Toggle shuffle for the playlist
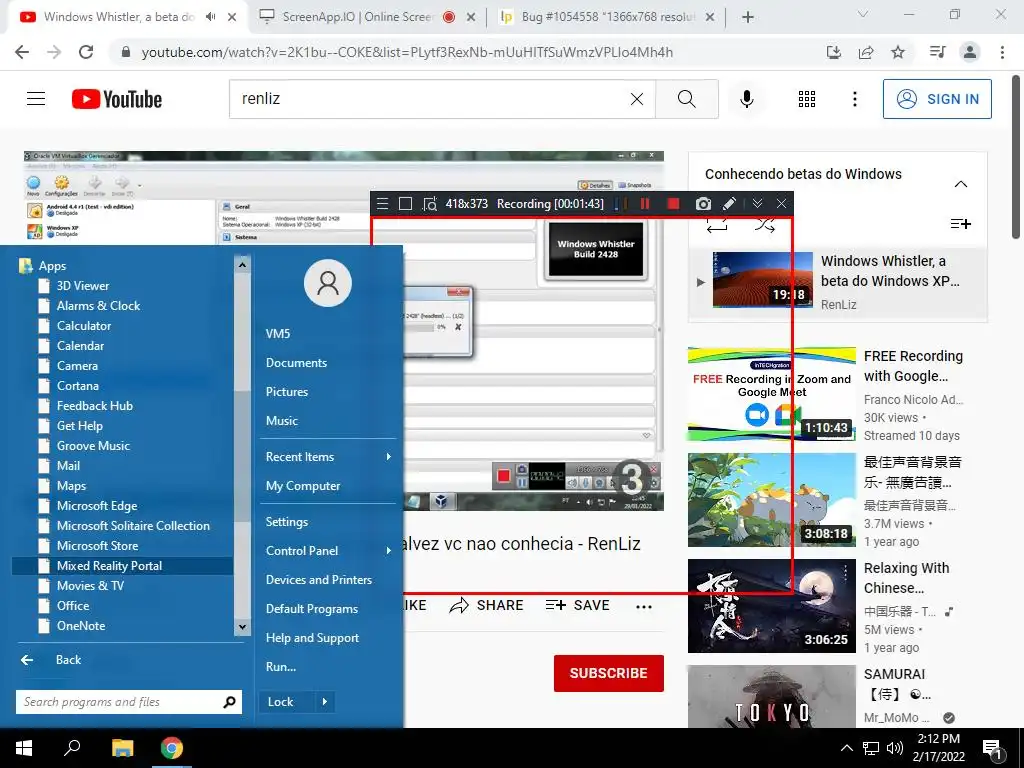Image resolution: width=1024 pixels, height=768 pixels. coord(765,225)
